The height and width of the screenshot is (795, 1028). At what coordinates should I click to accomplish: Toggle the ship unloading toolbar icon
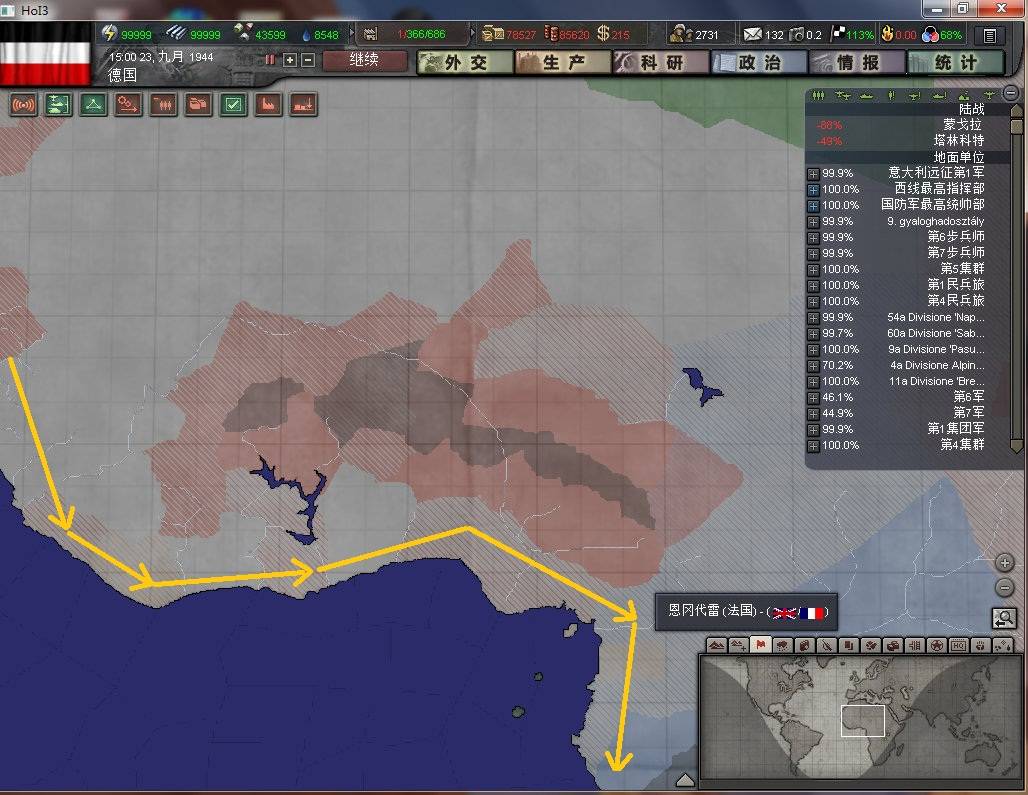coord(303,104)
